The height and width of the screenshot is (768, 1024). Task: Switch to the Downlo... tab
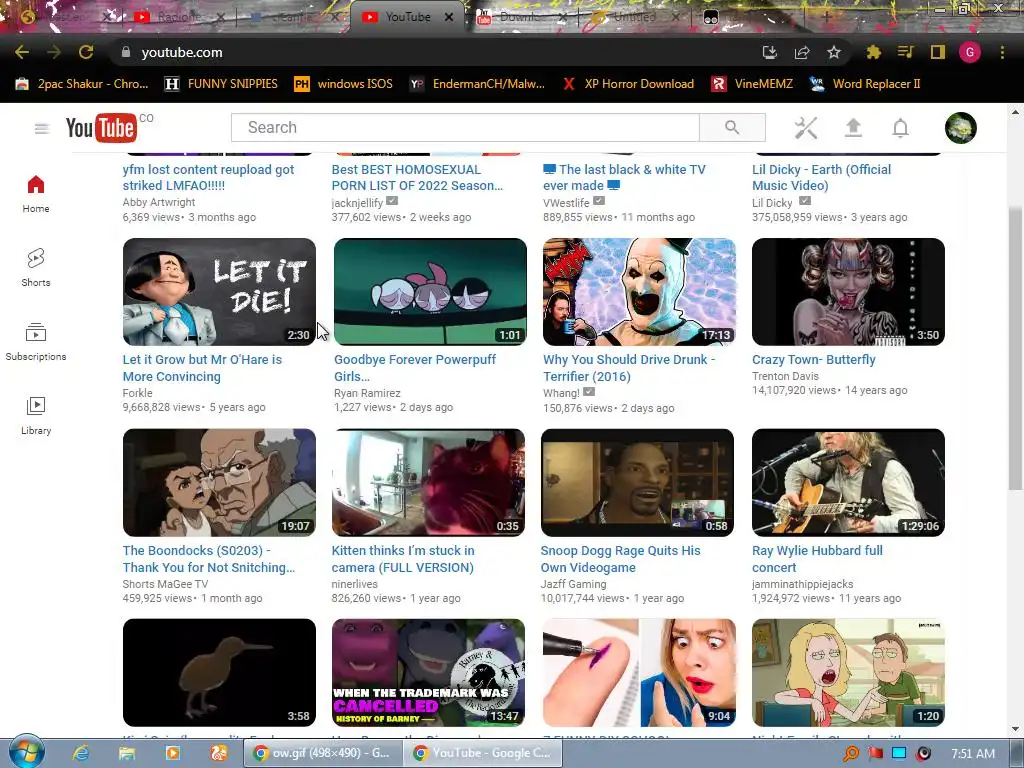pyautogui.click(x=520, y=17)
